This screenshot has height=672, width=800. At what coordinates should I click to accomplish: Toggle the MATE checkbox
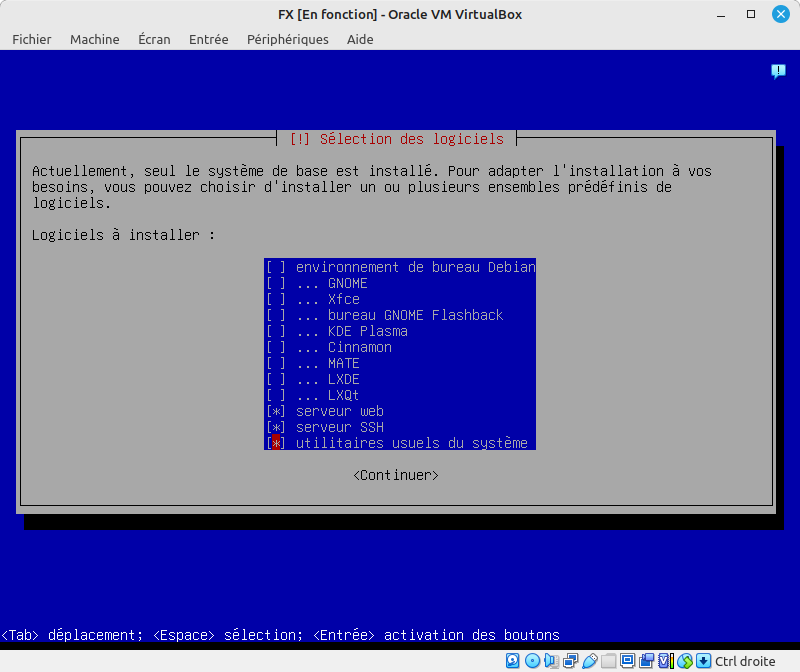tap(276, 363)
